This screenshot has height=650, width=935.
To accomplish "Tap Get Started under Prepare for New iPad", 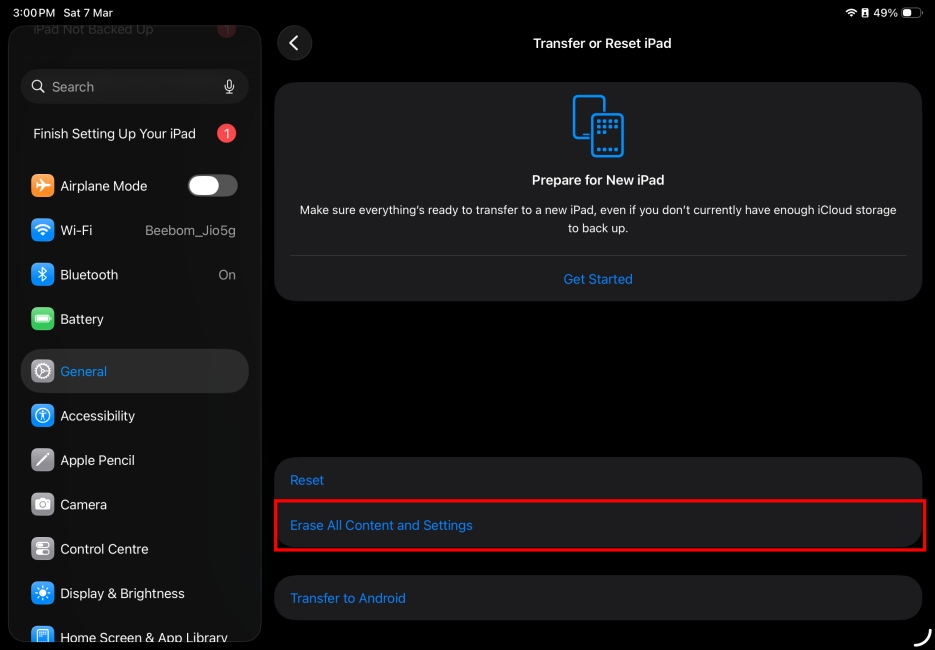I will click(x=597, y=279).
